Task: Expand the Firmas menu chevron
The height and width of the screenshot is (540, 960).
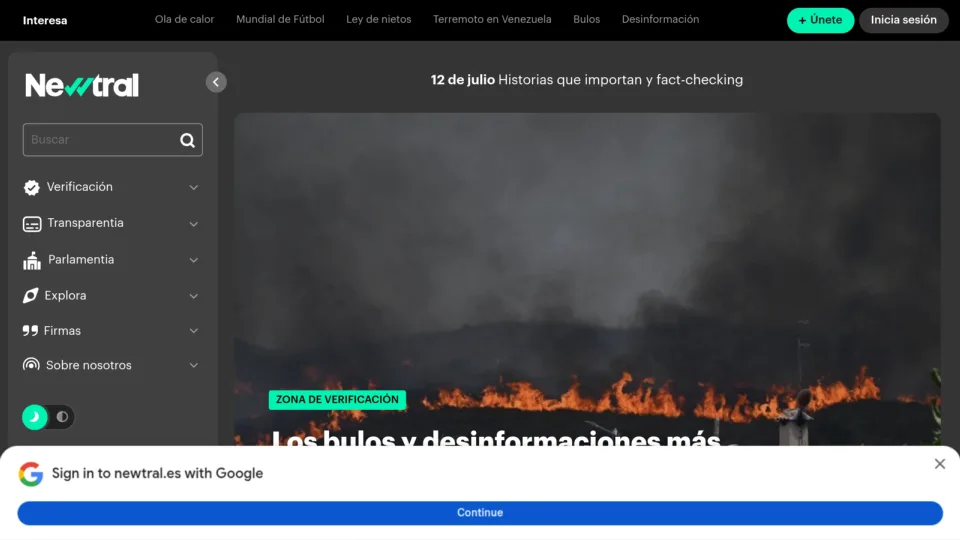Action: [x=193, y=331]
